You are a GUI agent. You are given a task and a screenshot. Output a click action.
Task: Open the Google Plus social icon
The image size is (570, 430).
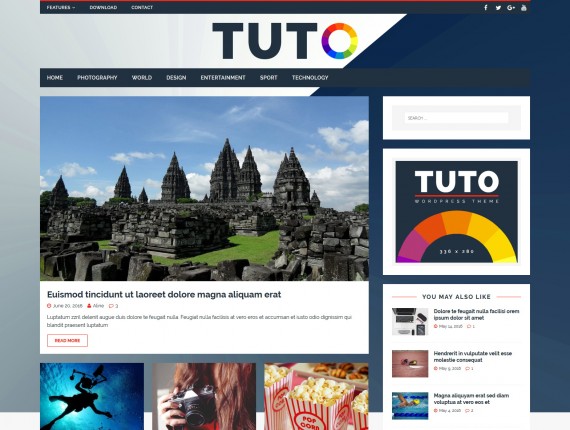coord(511,8)
